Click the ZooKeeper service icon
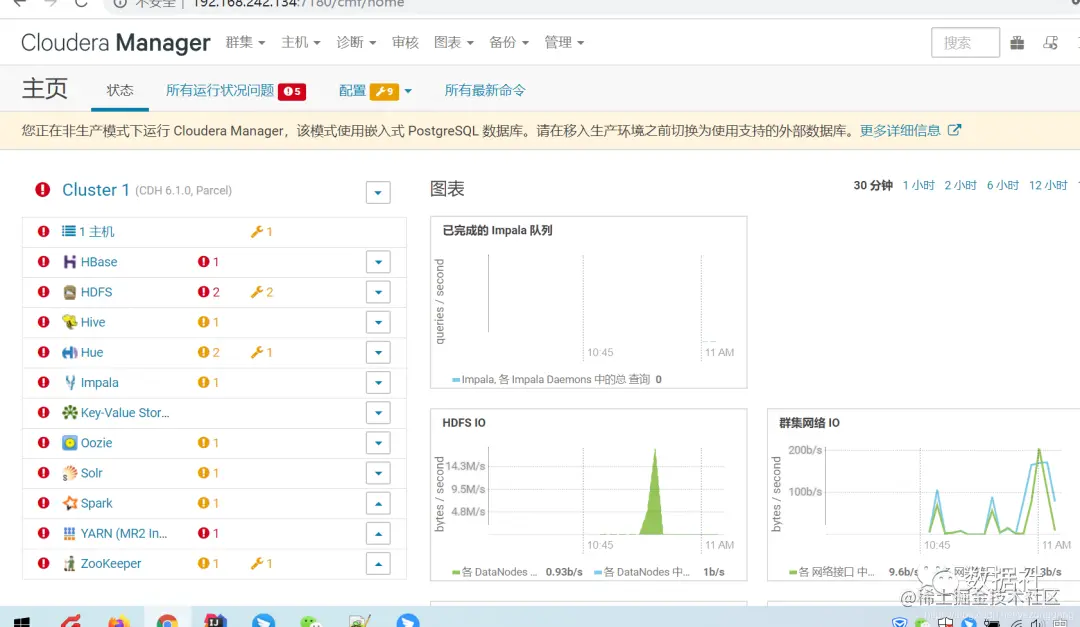The image size is (1080, 627). tap(70, 564)
